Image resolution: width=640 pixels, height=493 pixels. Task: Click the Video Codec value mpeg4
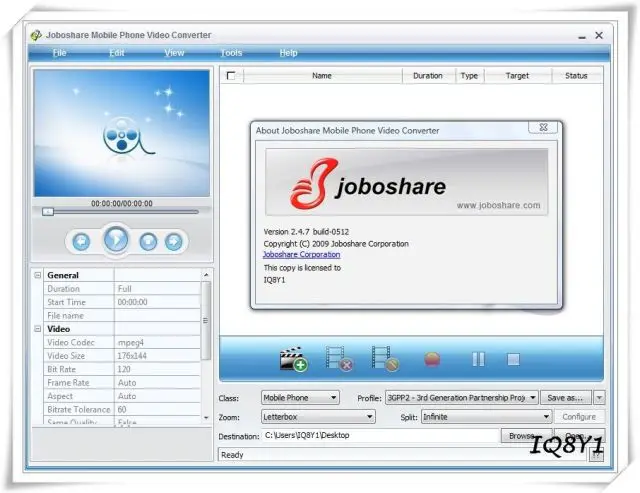tap(158, 342)
